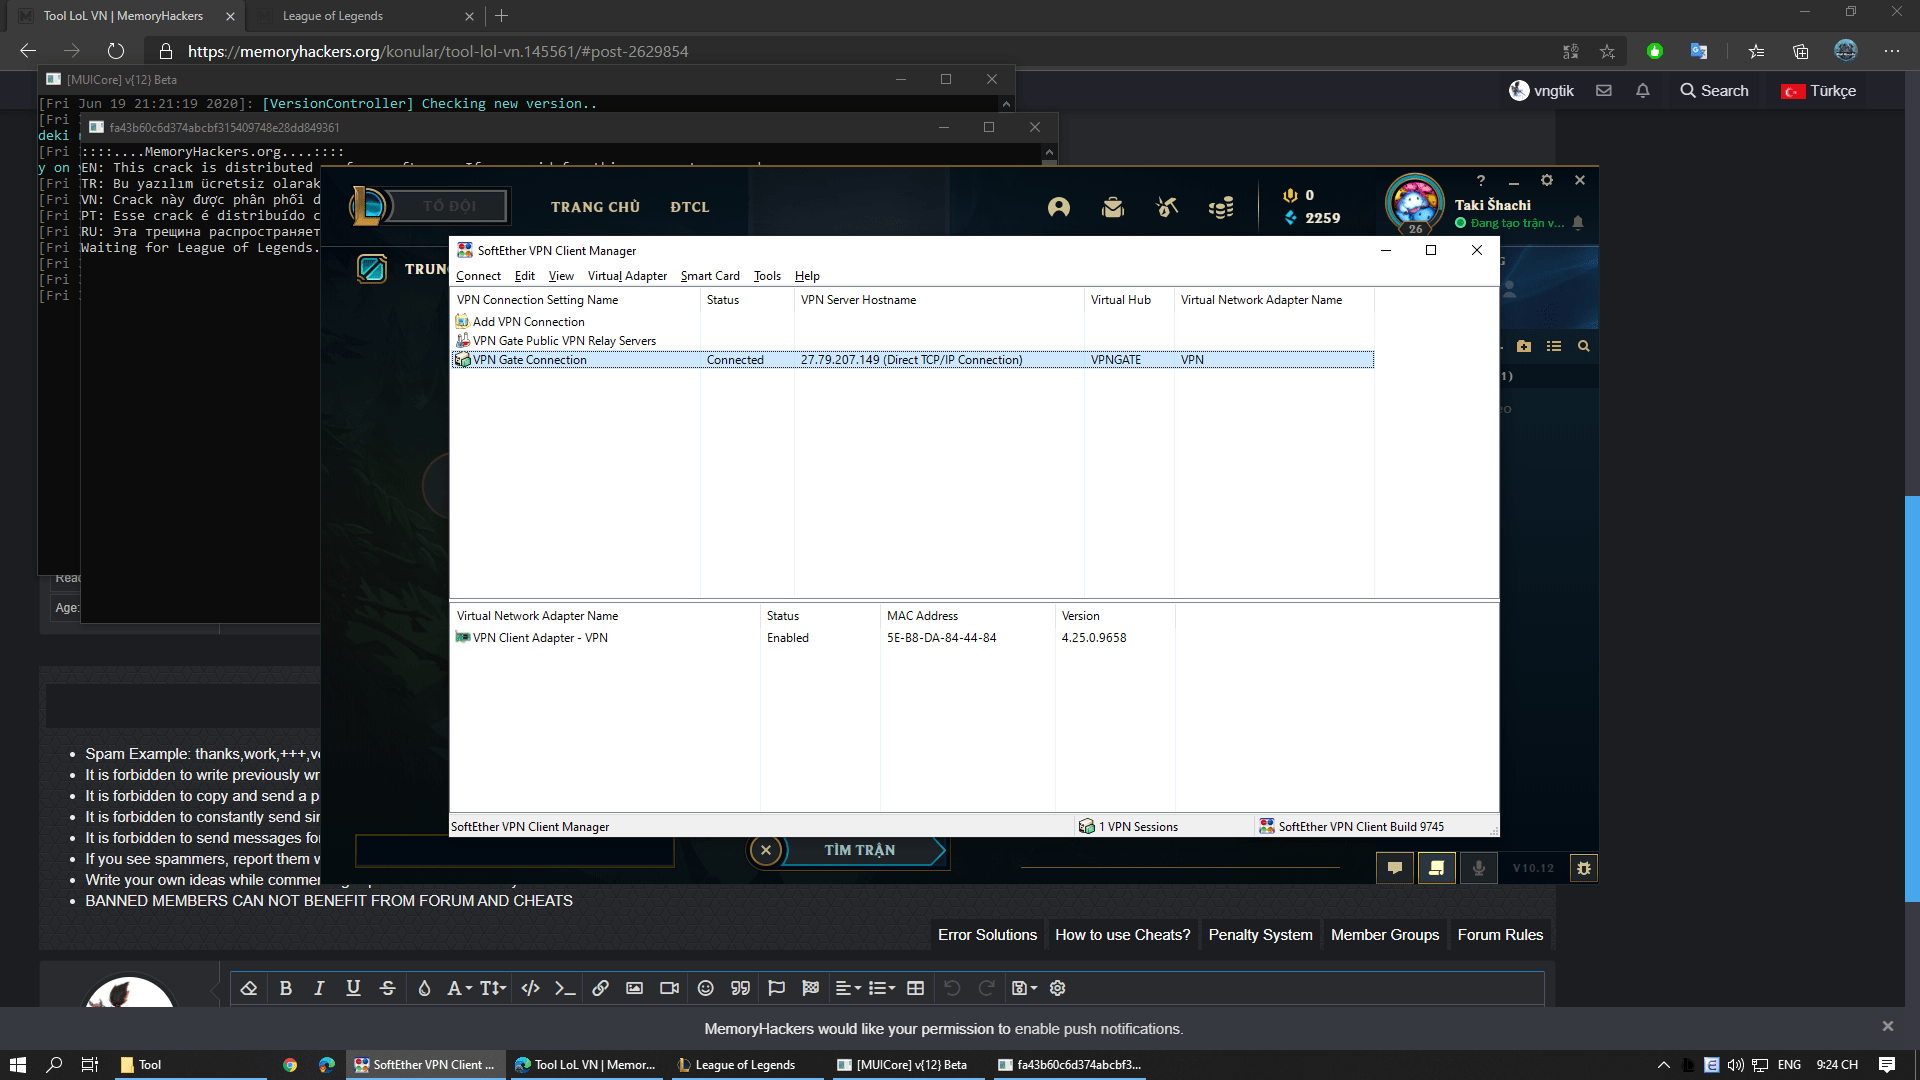Cancel lobby with the X button
This screenshot has width=1920, height=1080.
point(766,850)
